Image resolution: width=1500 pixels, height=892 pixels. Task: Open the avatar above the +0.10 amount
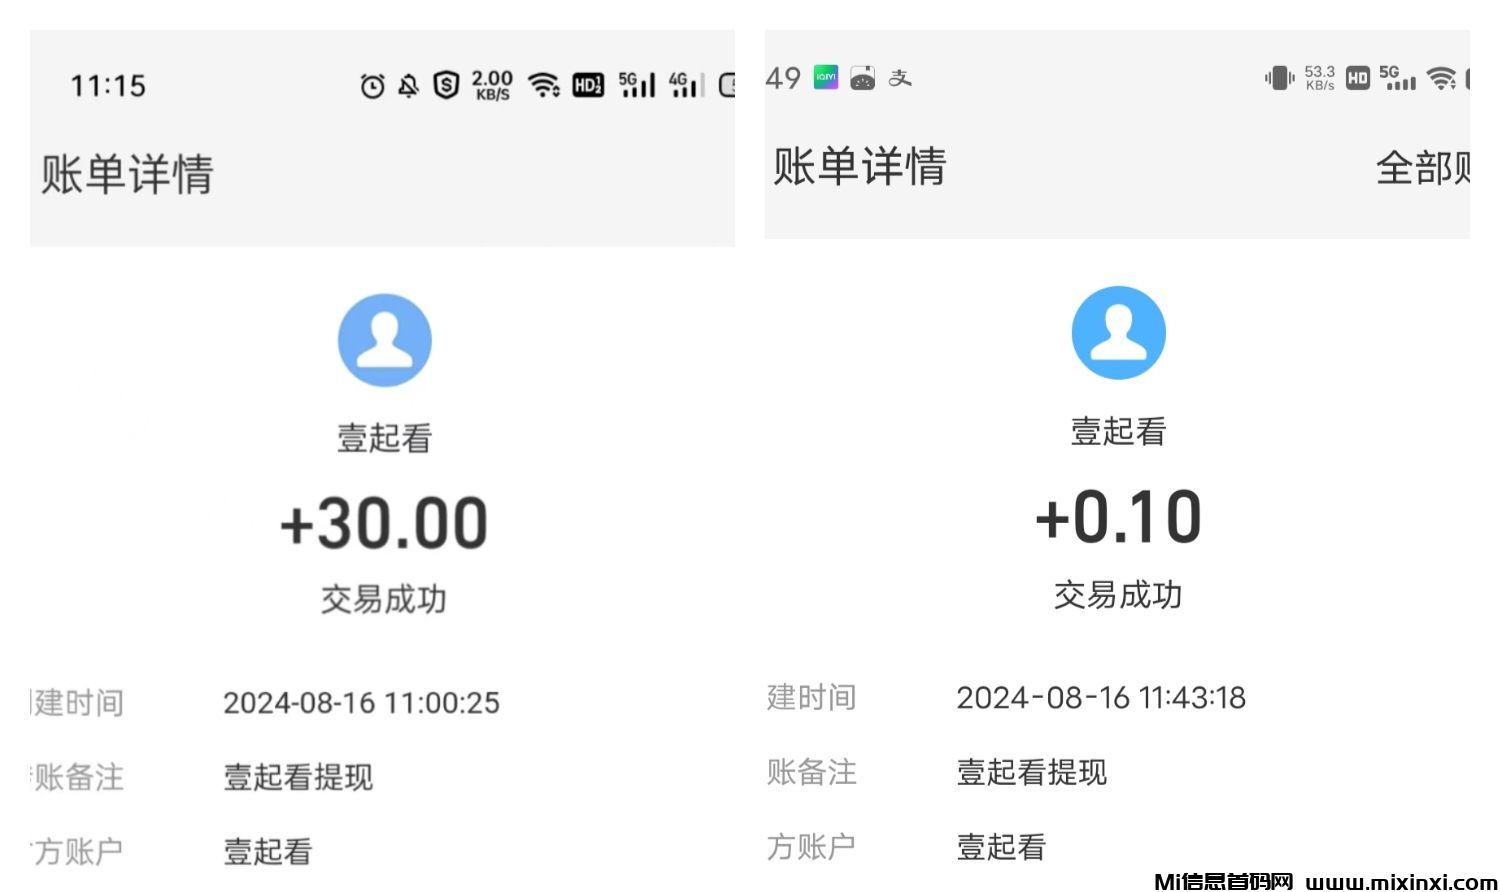tap(1118, 333)
